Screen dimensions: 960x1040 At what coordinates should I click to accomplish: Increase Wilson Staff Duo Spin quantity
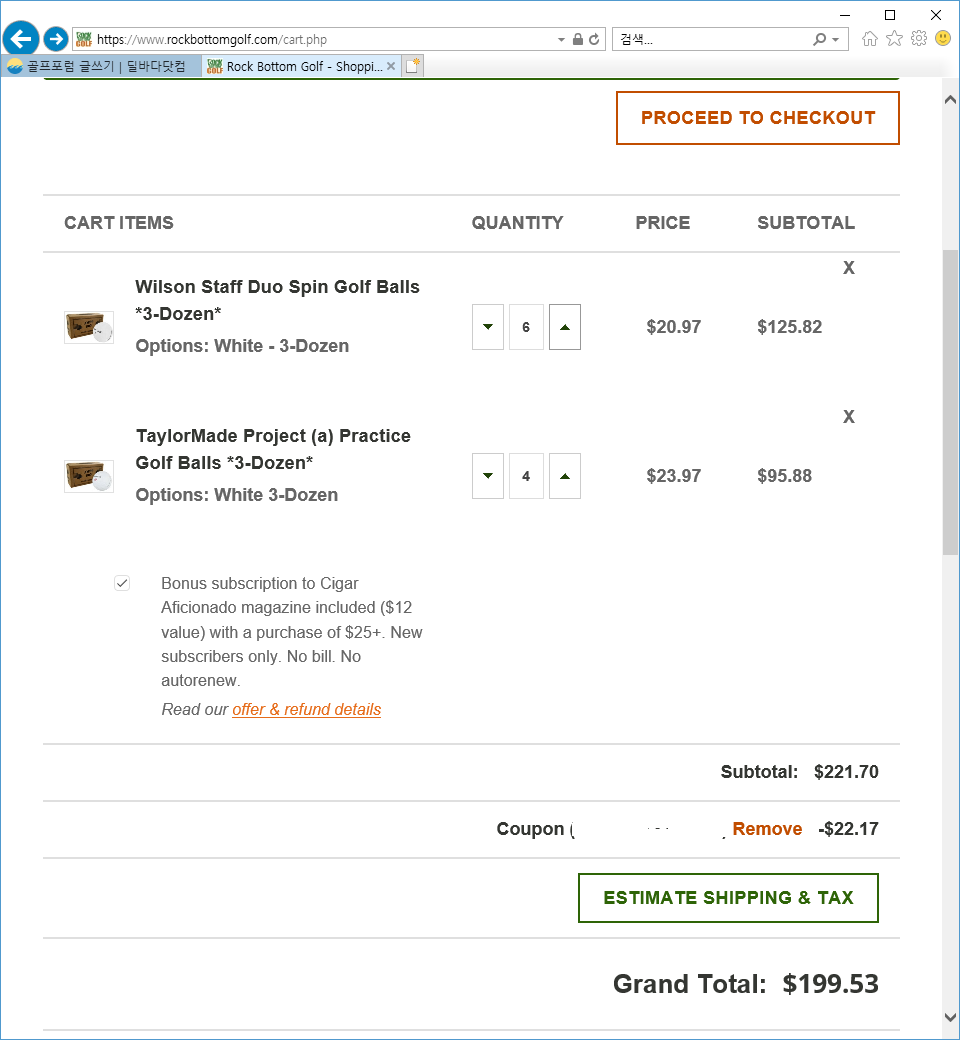coord(565,327)
